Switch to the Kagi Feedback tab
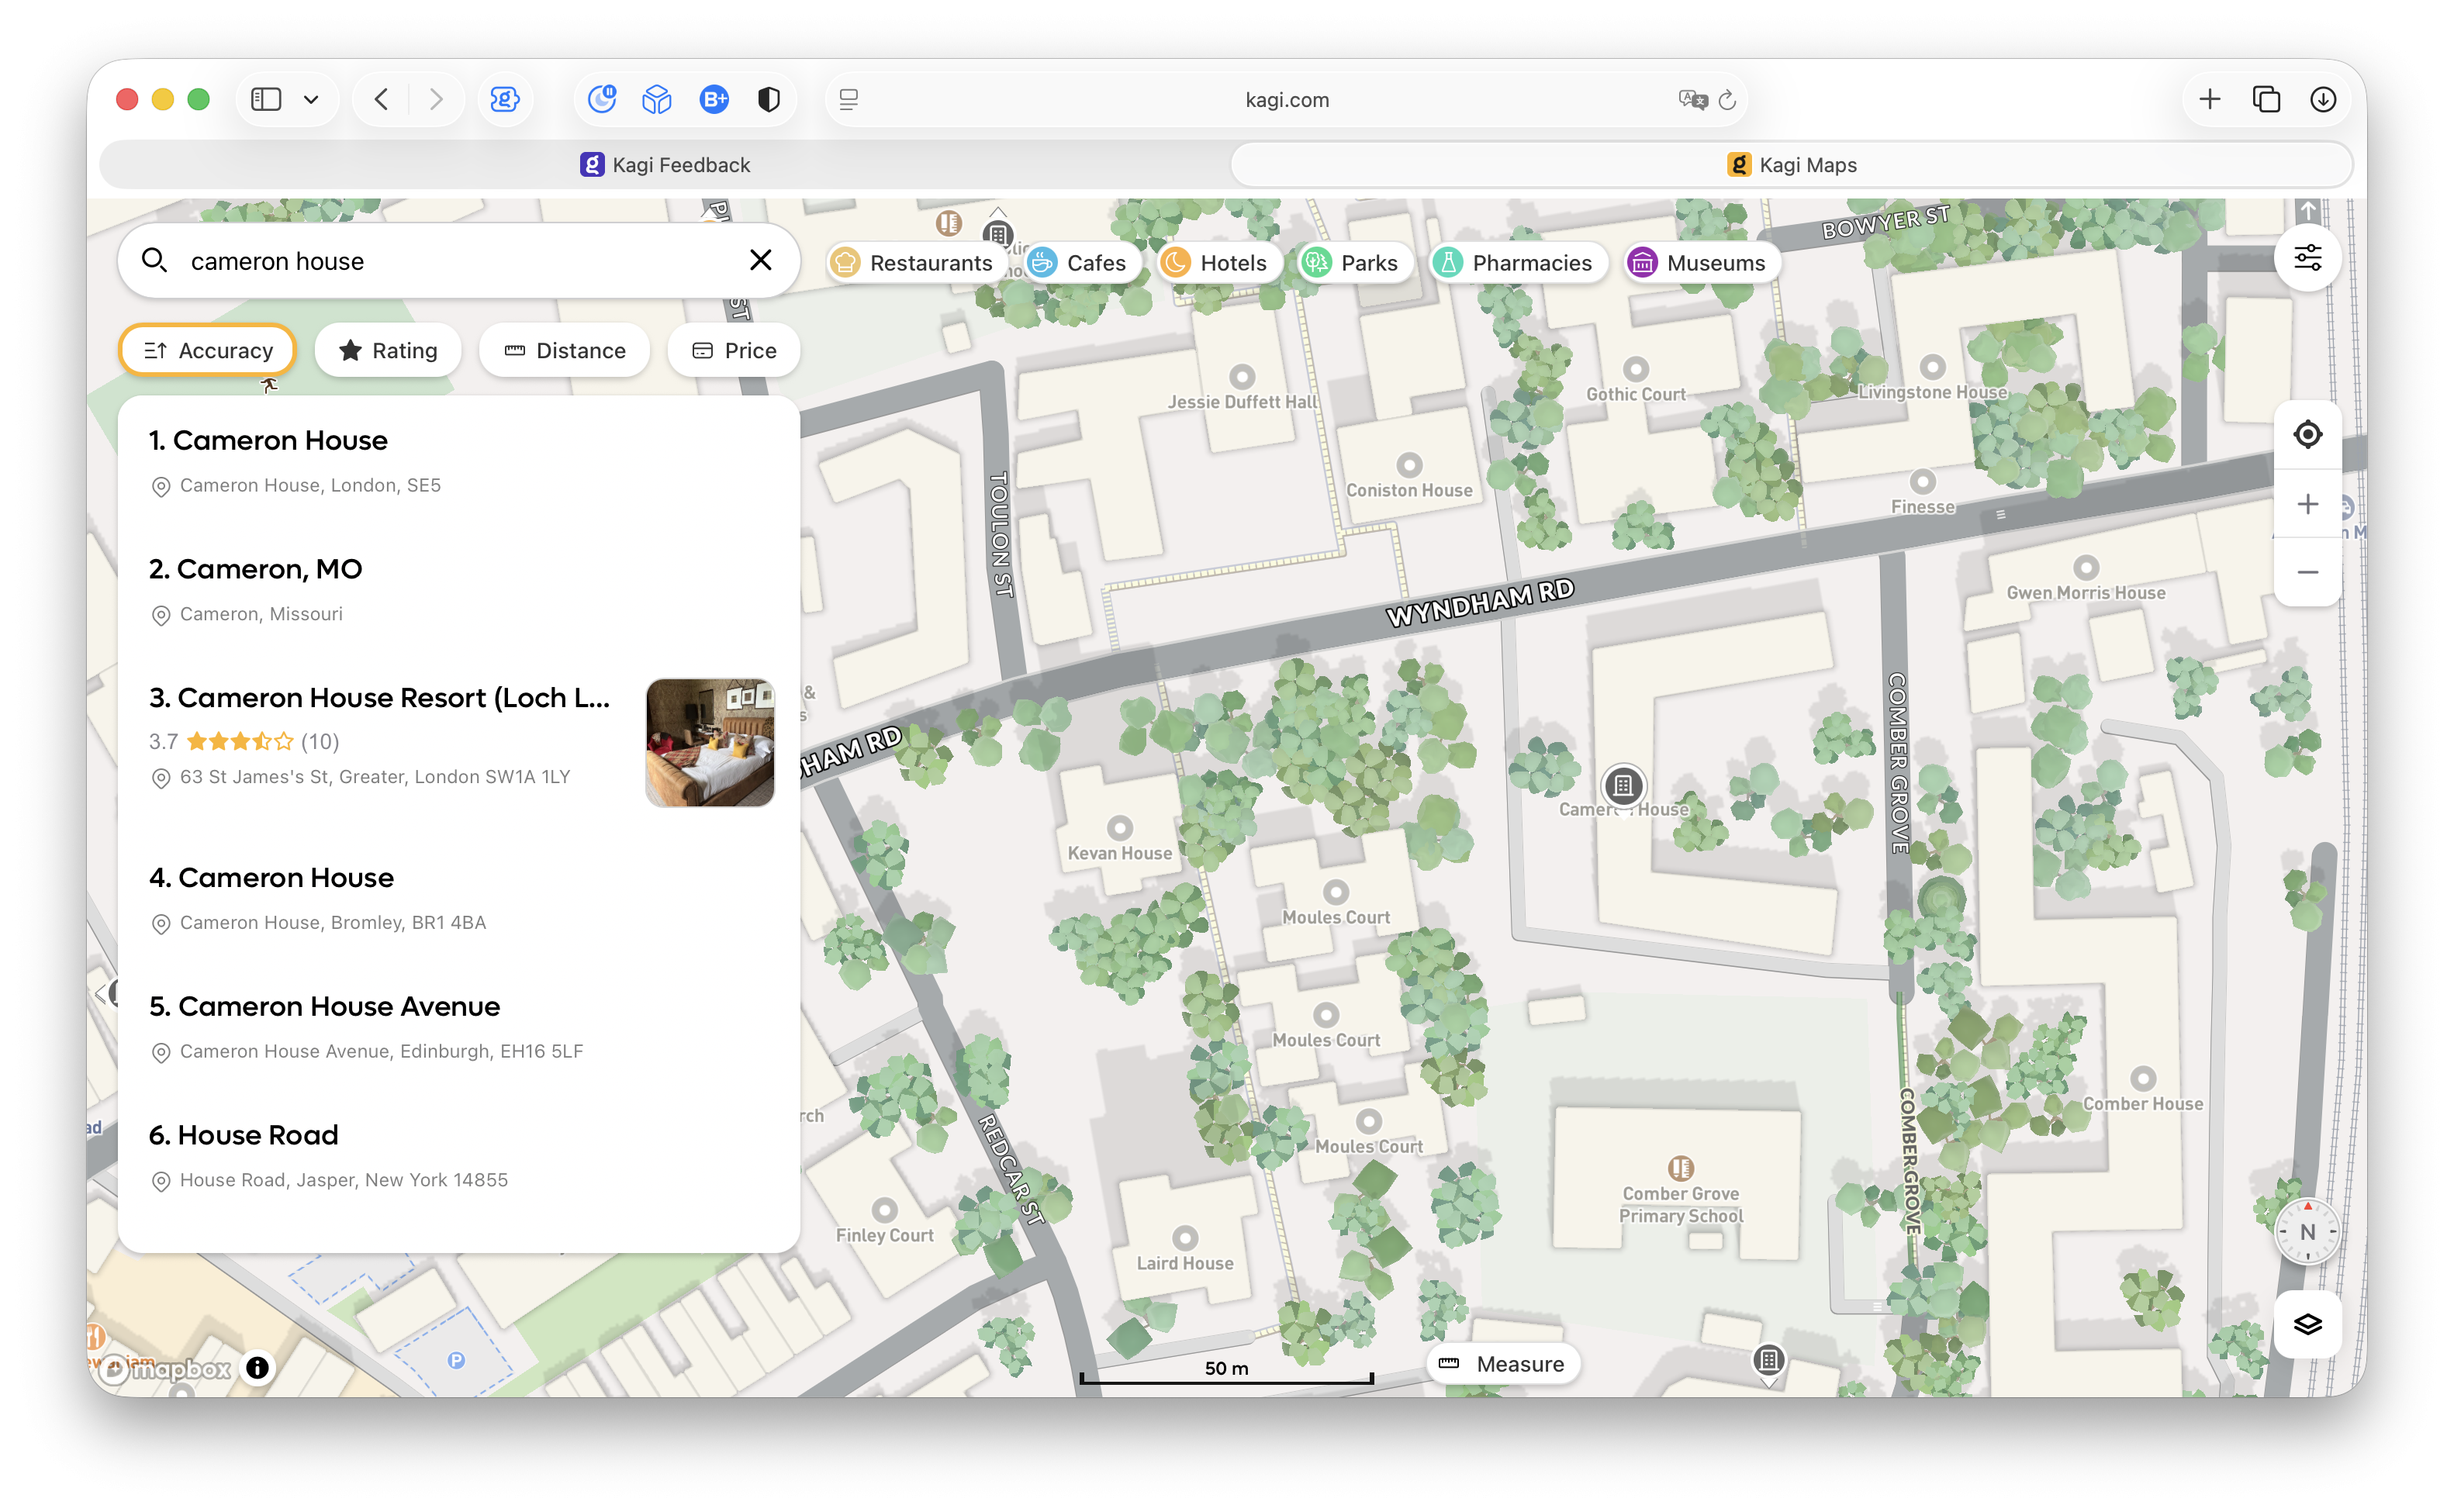Viewport: 2454px width, 1512px height. click(665, 165)
